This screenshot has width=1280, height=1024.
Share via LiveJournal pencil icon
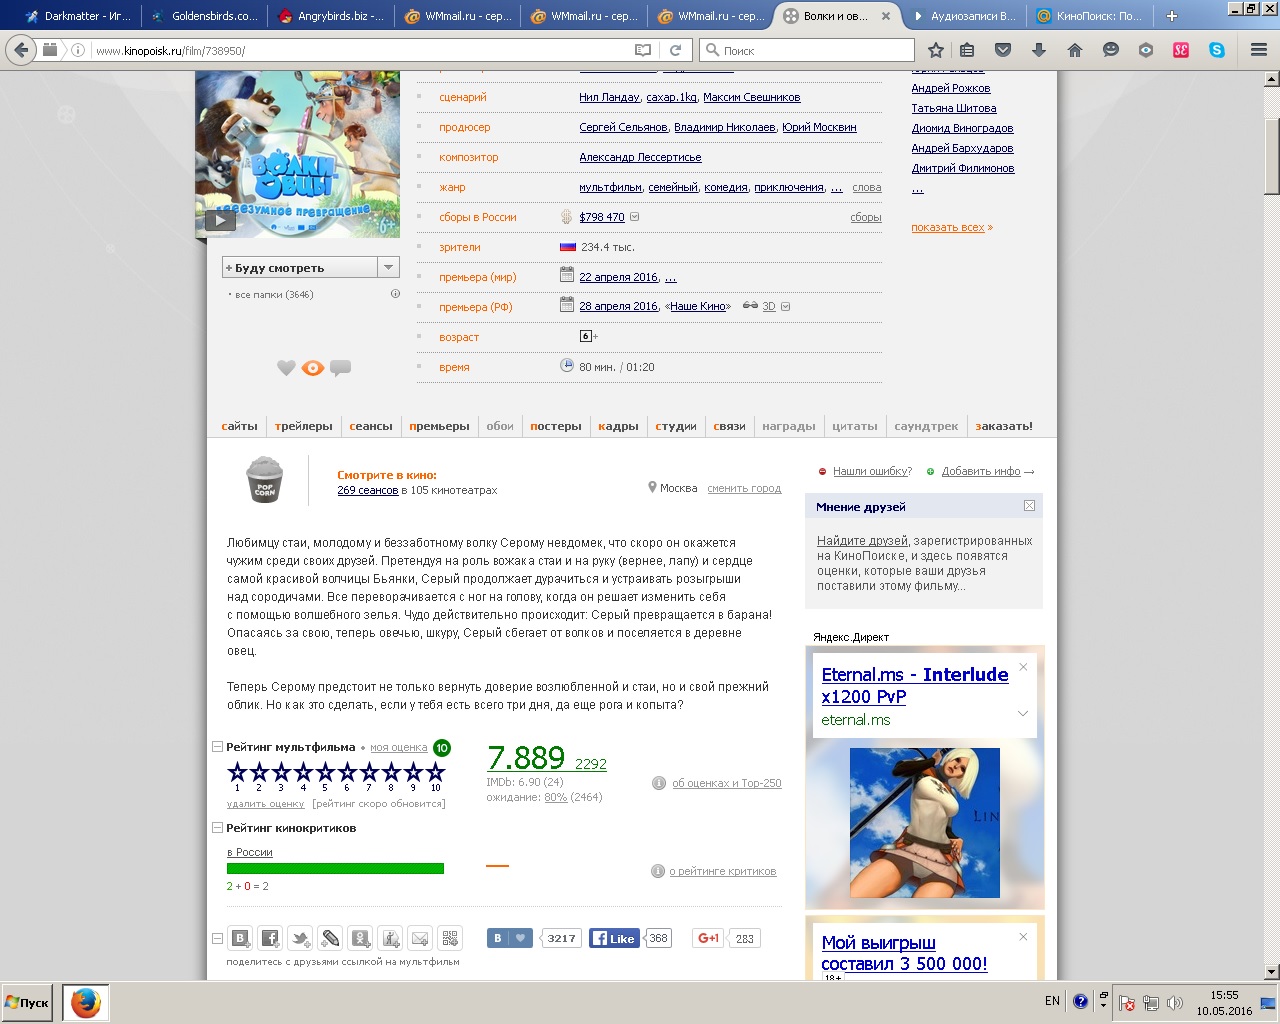click(331, 938)
